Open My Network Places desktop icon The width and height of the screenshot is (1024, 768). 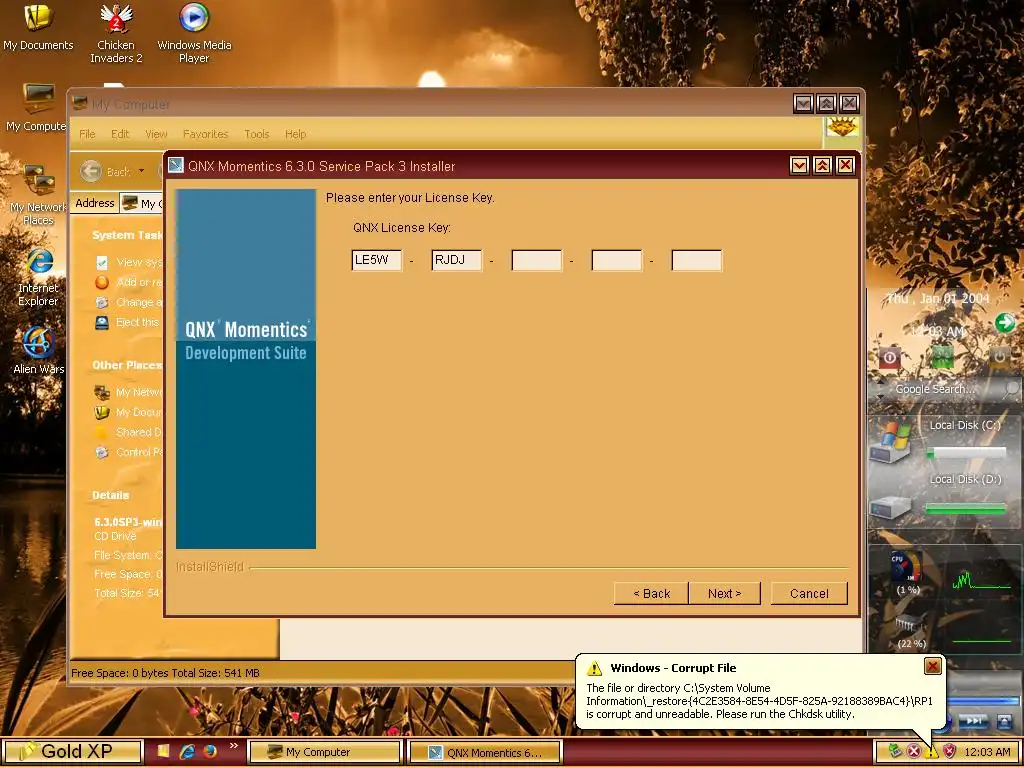[38, 195]
